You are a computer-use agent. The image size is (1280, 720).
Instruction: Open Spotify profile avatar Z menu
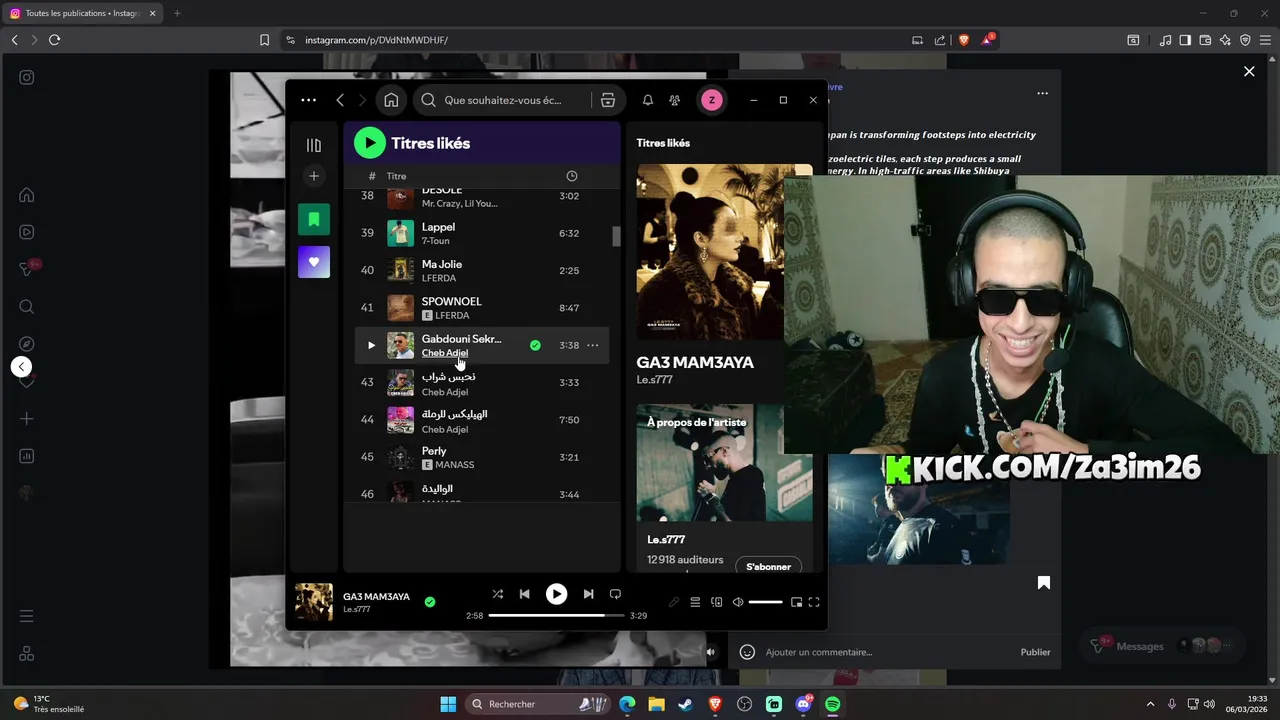coord(712,100)
